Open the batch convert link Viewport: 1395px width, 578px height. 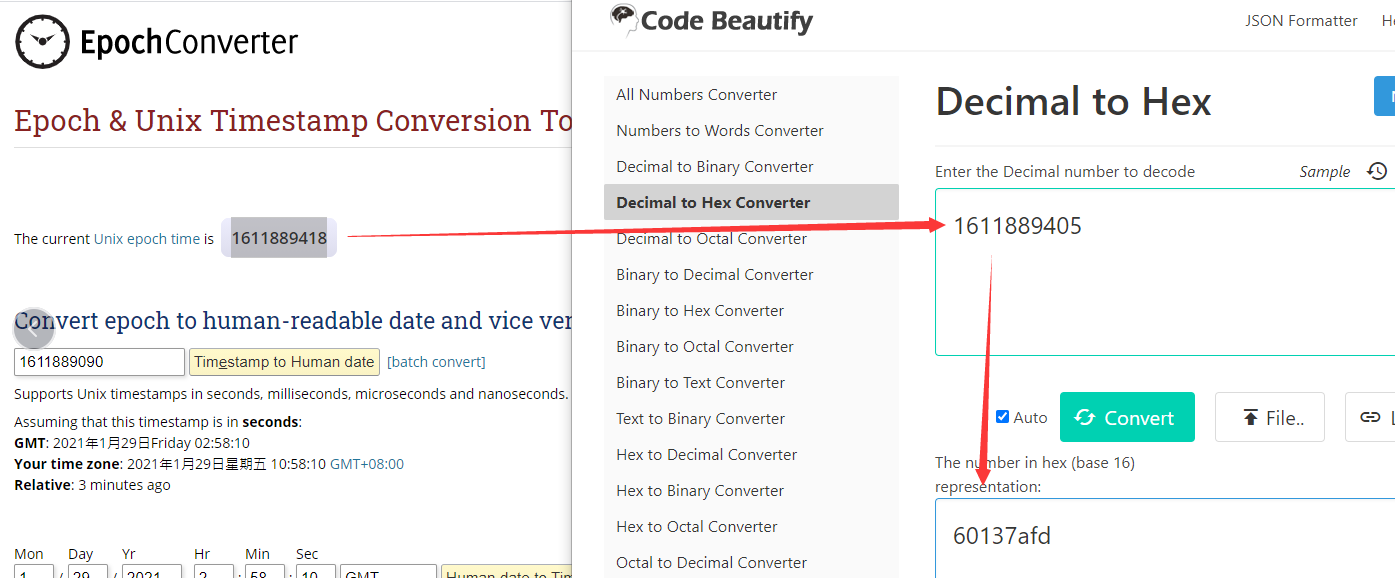click(436, 362)
